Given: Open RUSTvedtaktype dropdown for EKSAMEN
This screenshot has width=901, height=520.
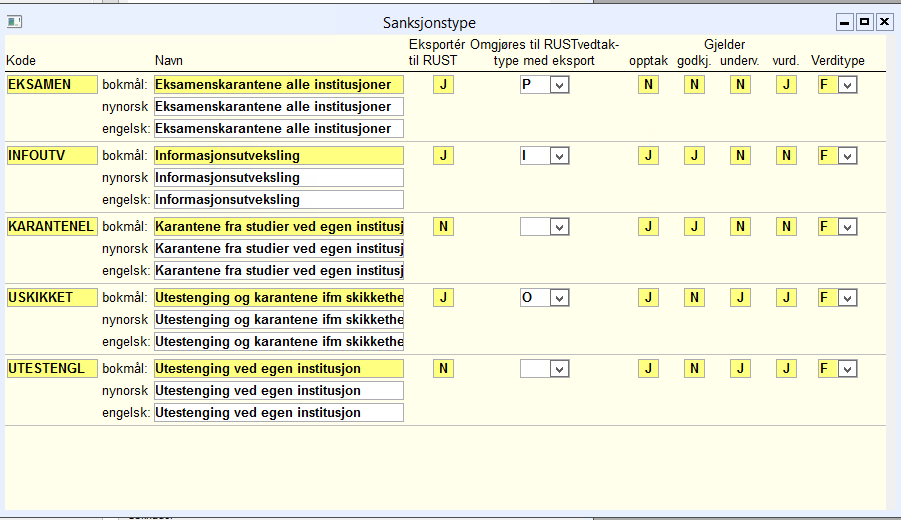Looking at the screenshot, I should (559, 85).
